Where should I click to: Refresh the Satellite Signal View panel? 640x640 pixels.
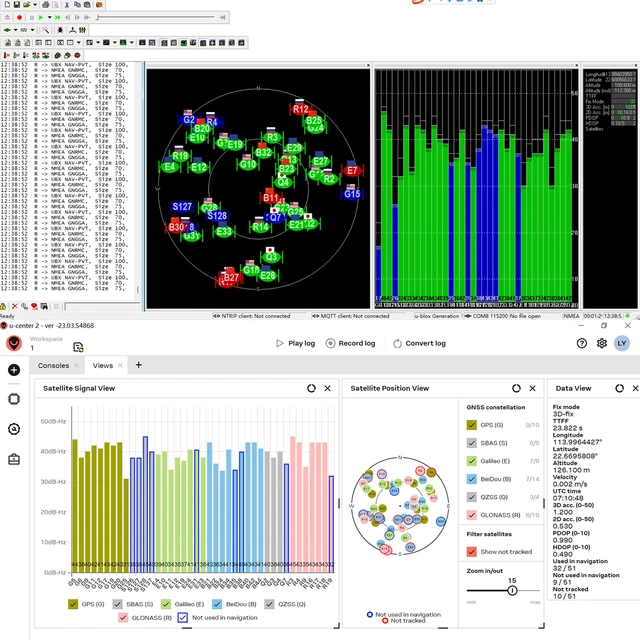click(x=311, y=388)
